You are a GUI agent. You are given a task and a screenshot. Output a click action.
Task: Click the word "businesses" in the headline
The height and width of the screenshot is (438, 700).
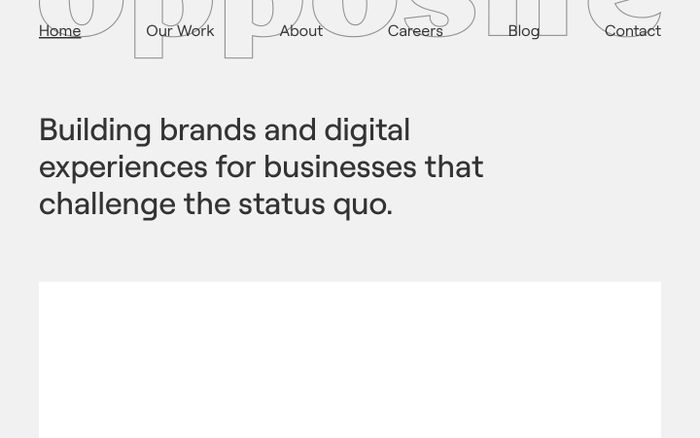(339, 166)
